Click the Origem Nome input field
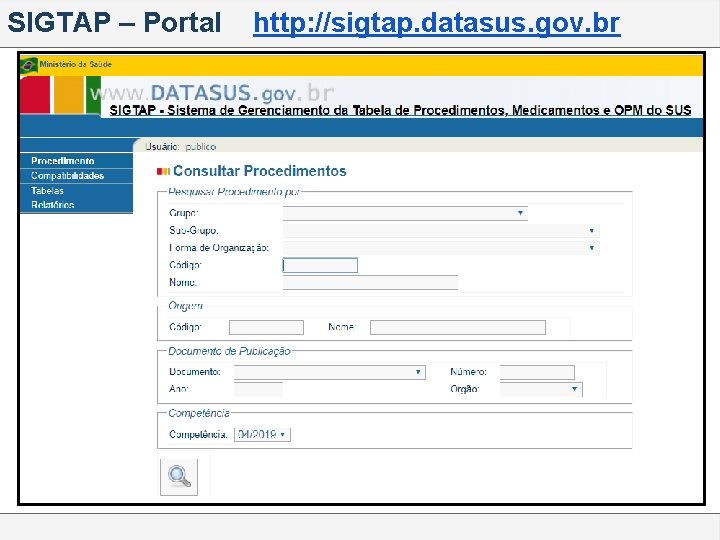 (458, 327)
